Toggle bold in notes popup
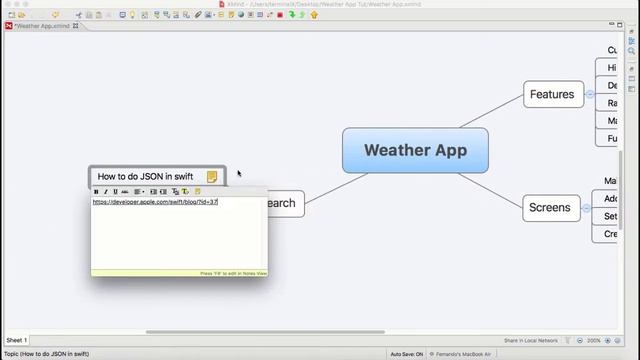640x360 pixels. tap(96, 191)
